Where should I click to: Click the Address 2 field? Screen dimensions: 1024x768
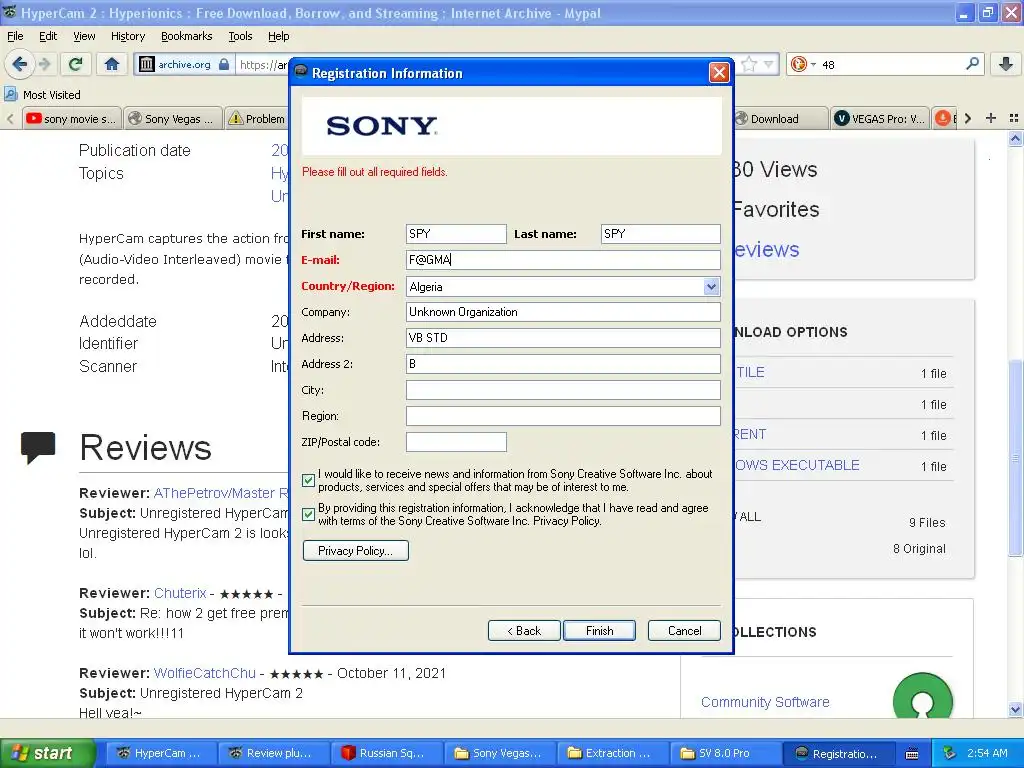[563, 364]
